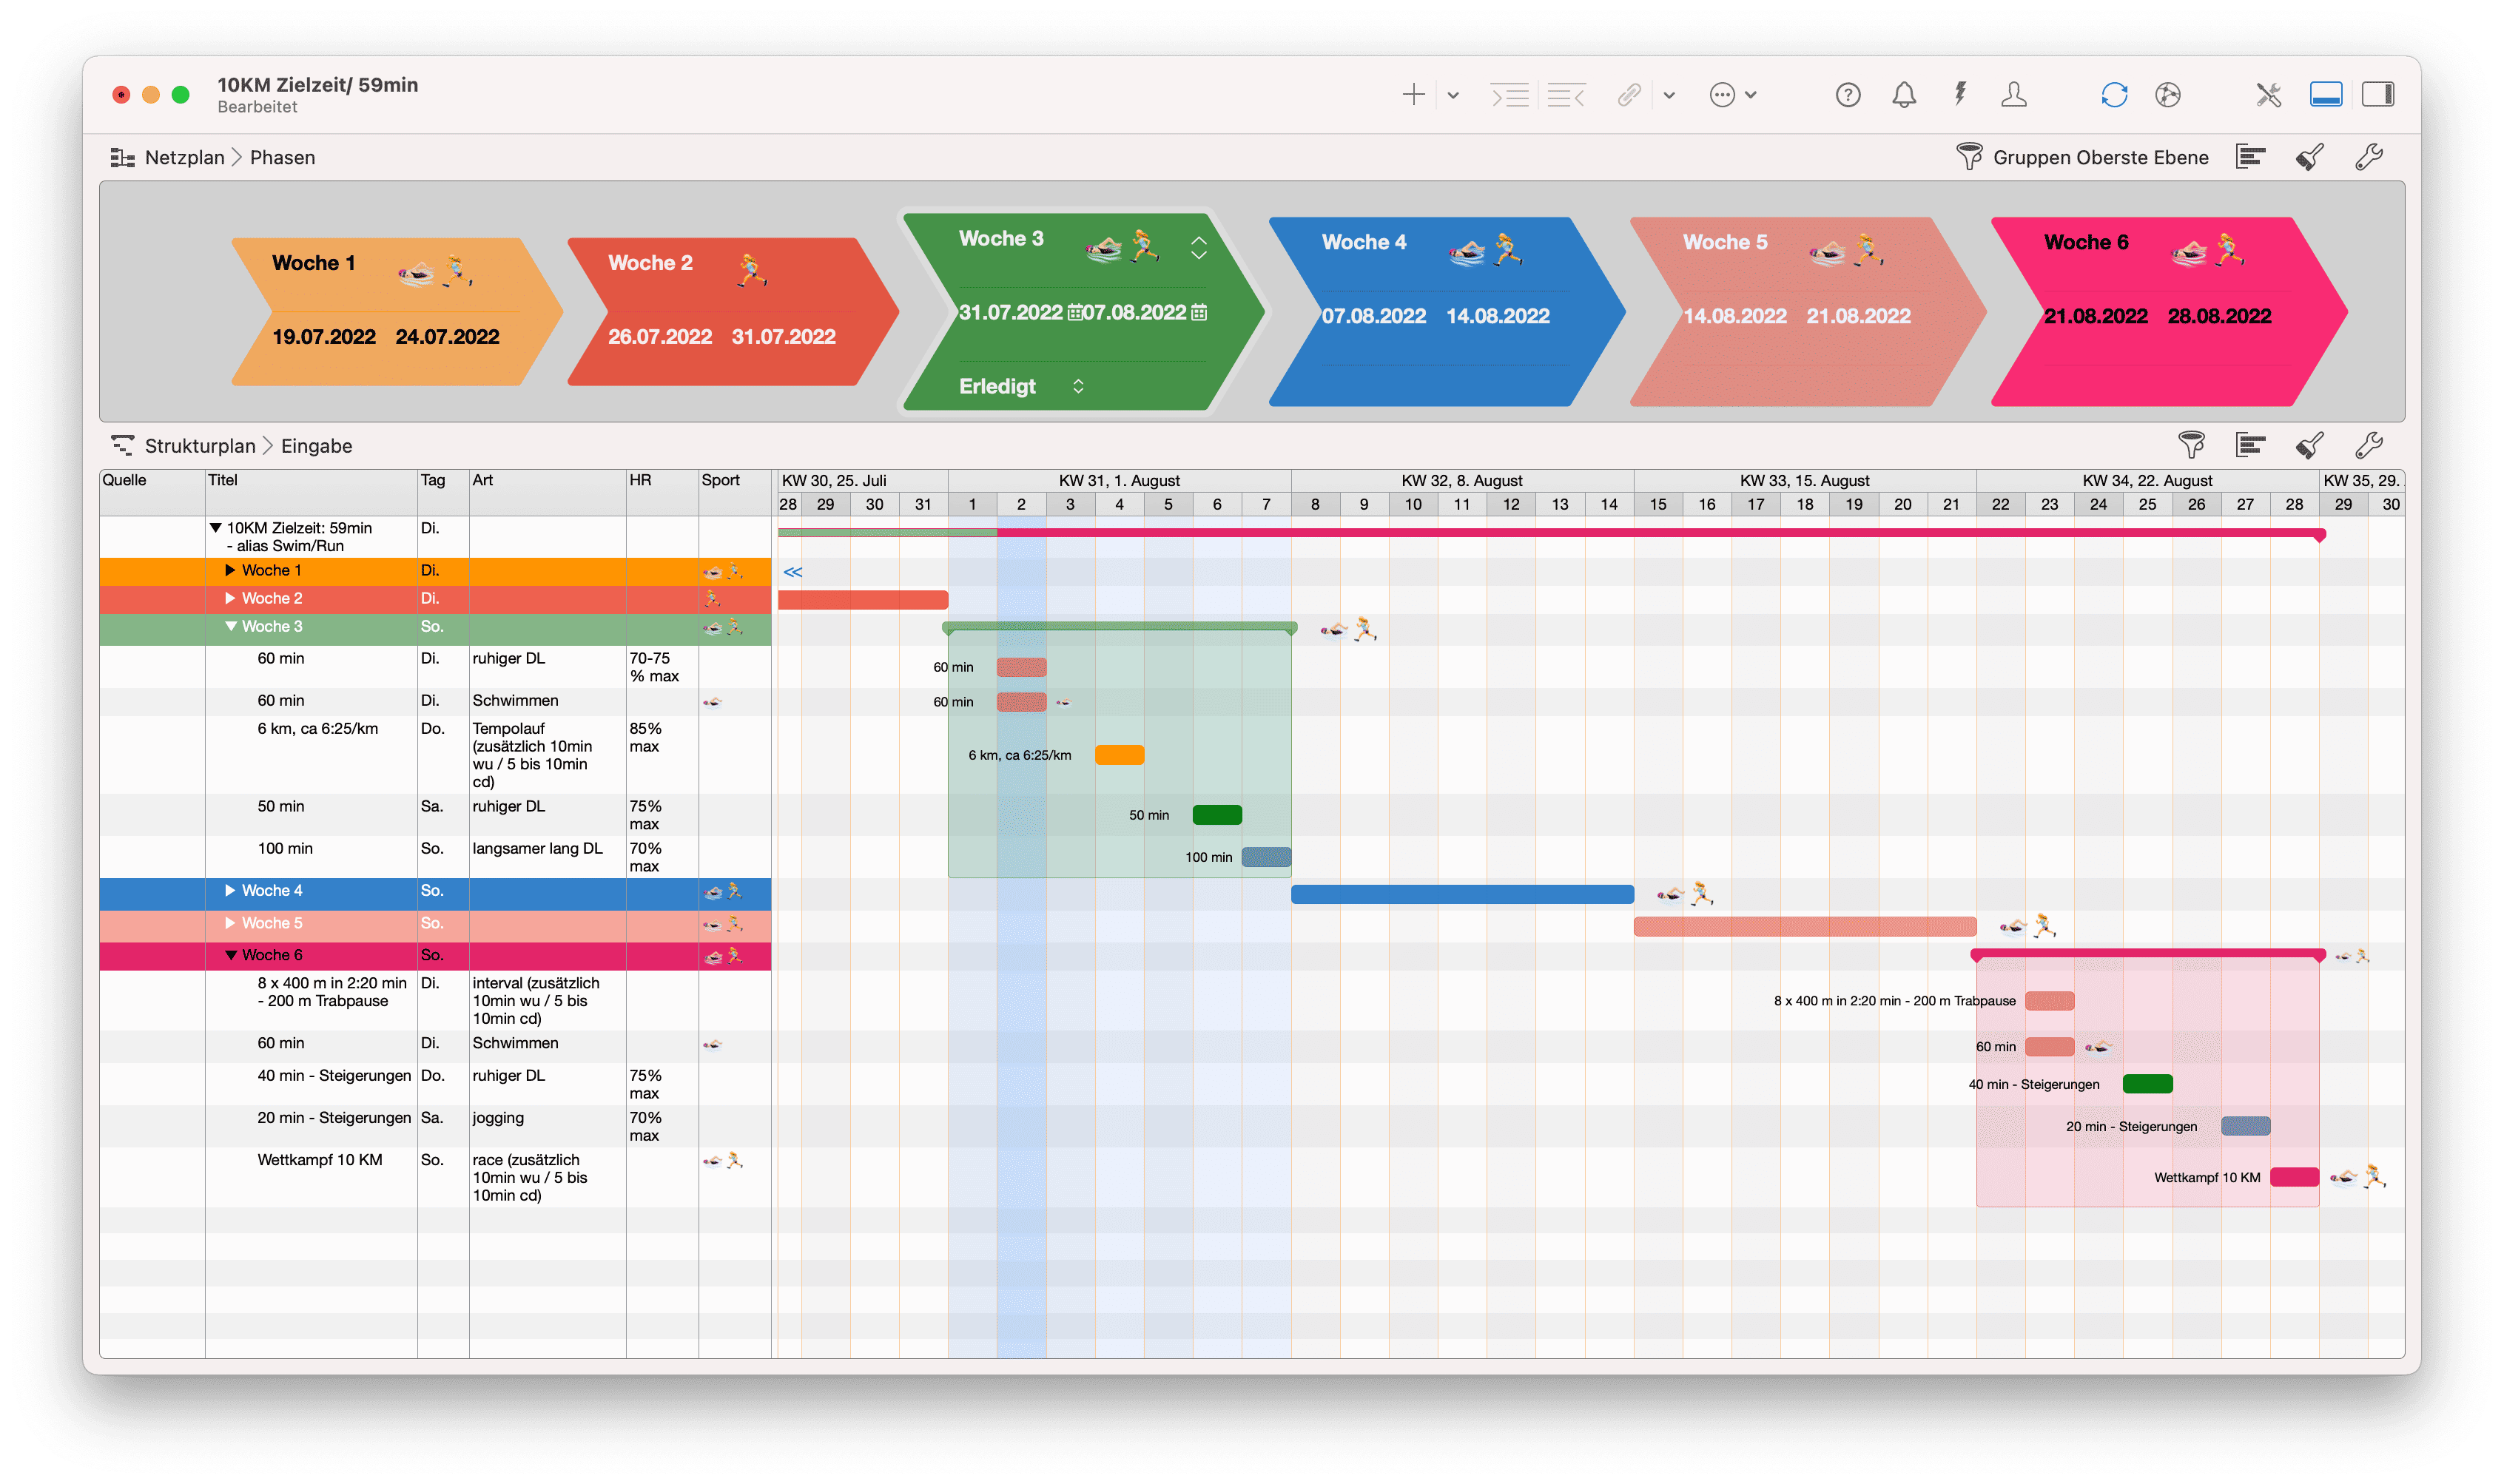The width and height of the screenshot is (2504, 1484).
Task: Click the plus button to add an activity
Action: click(1414, 94)
